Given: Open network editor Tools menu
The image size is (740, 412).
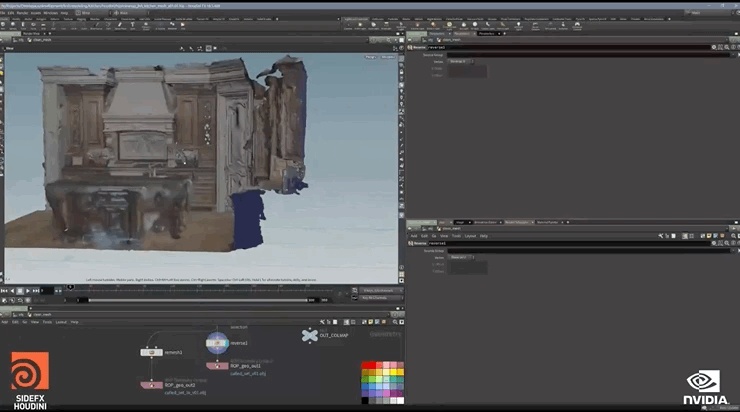Looking at the screenshot, I should 47,322.
